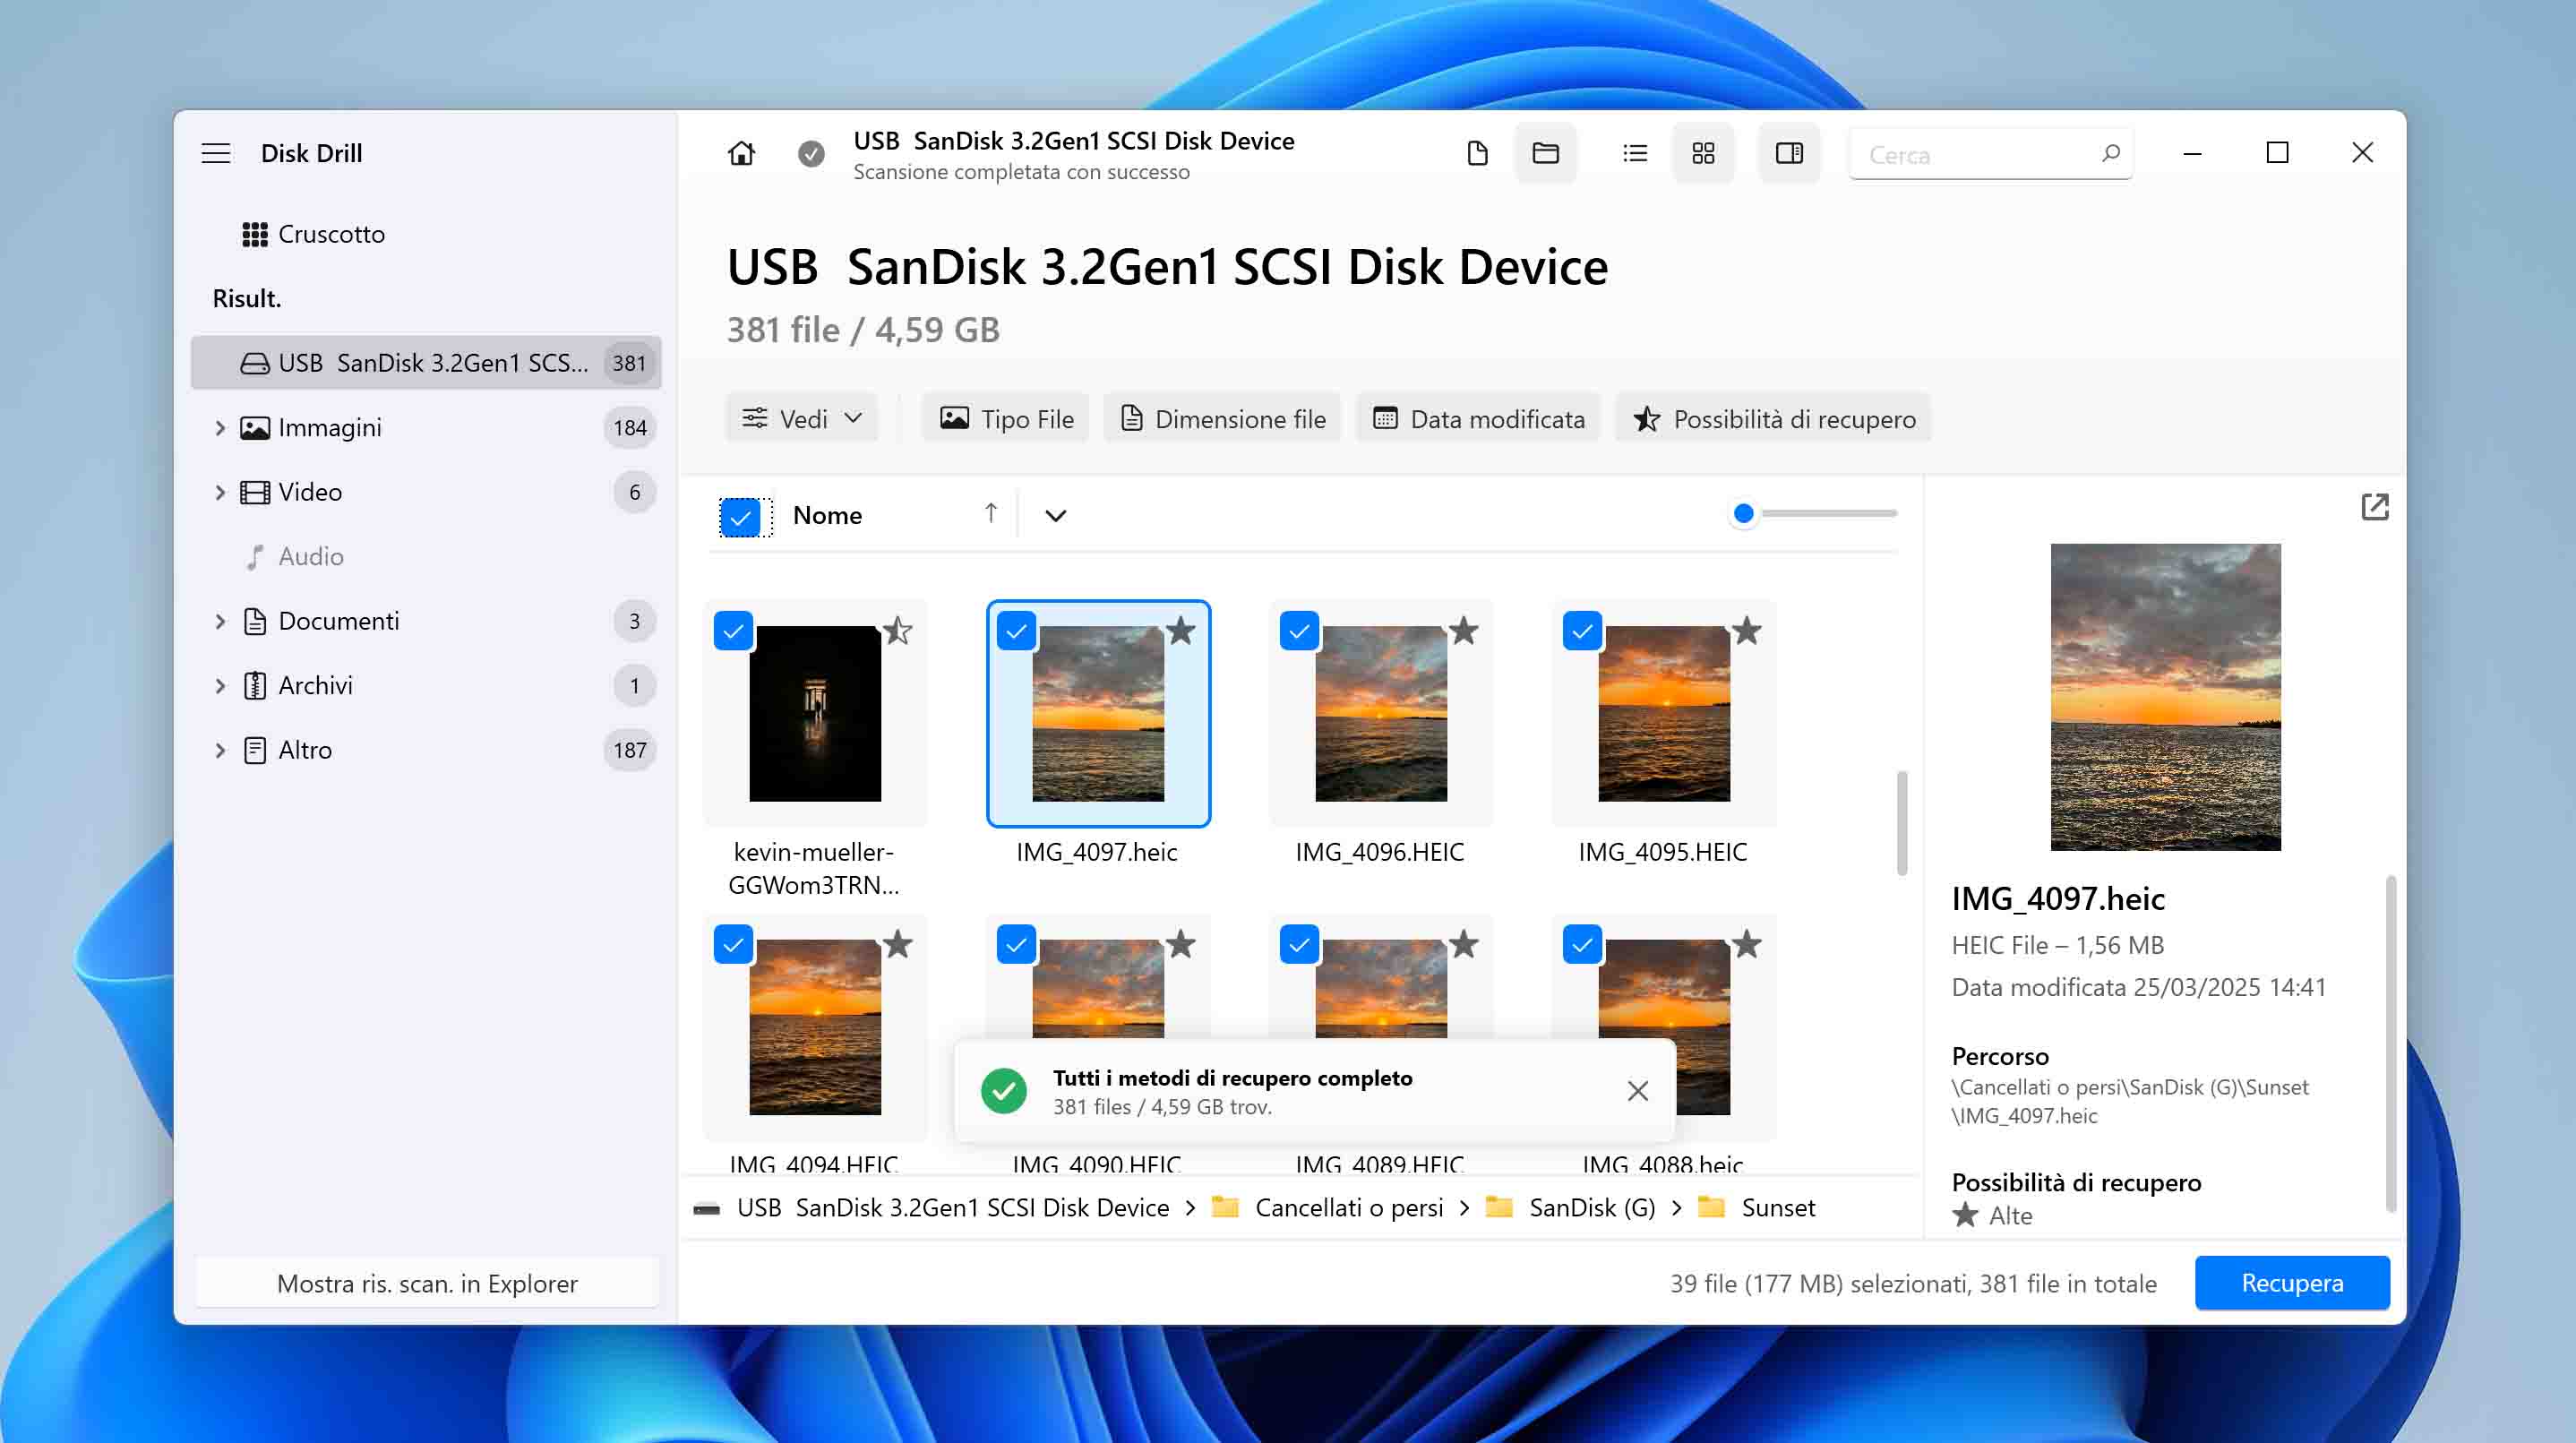Select the IMG_4096.HEIC thumbnail image
The width and height of the screenshot is (2576, 1443).
(x=1380, y=713)
